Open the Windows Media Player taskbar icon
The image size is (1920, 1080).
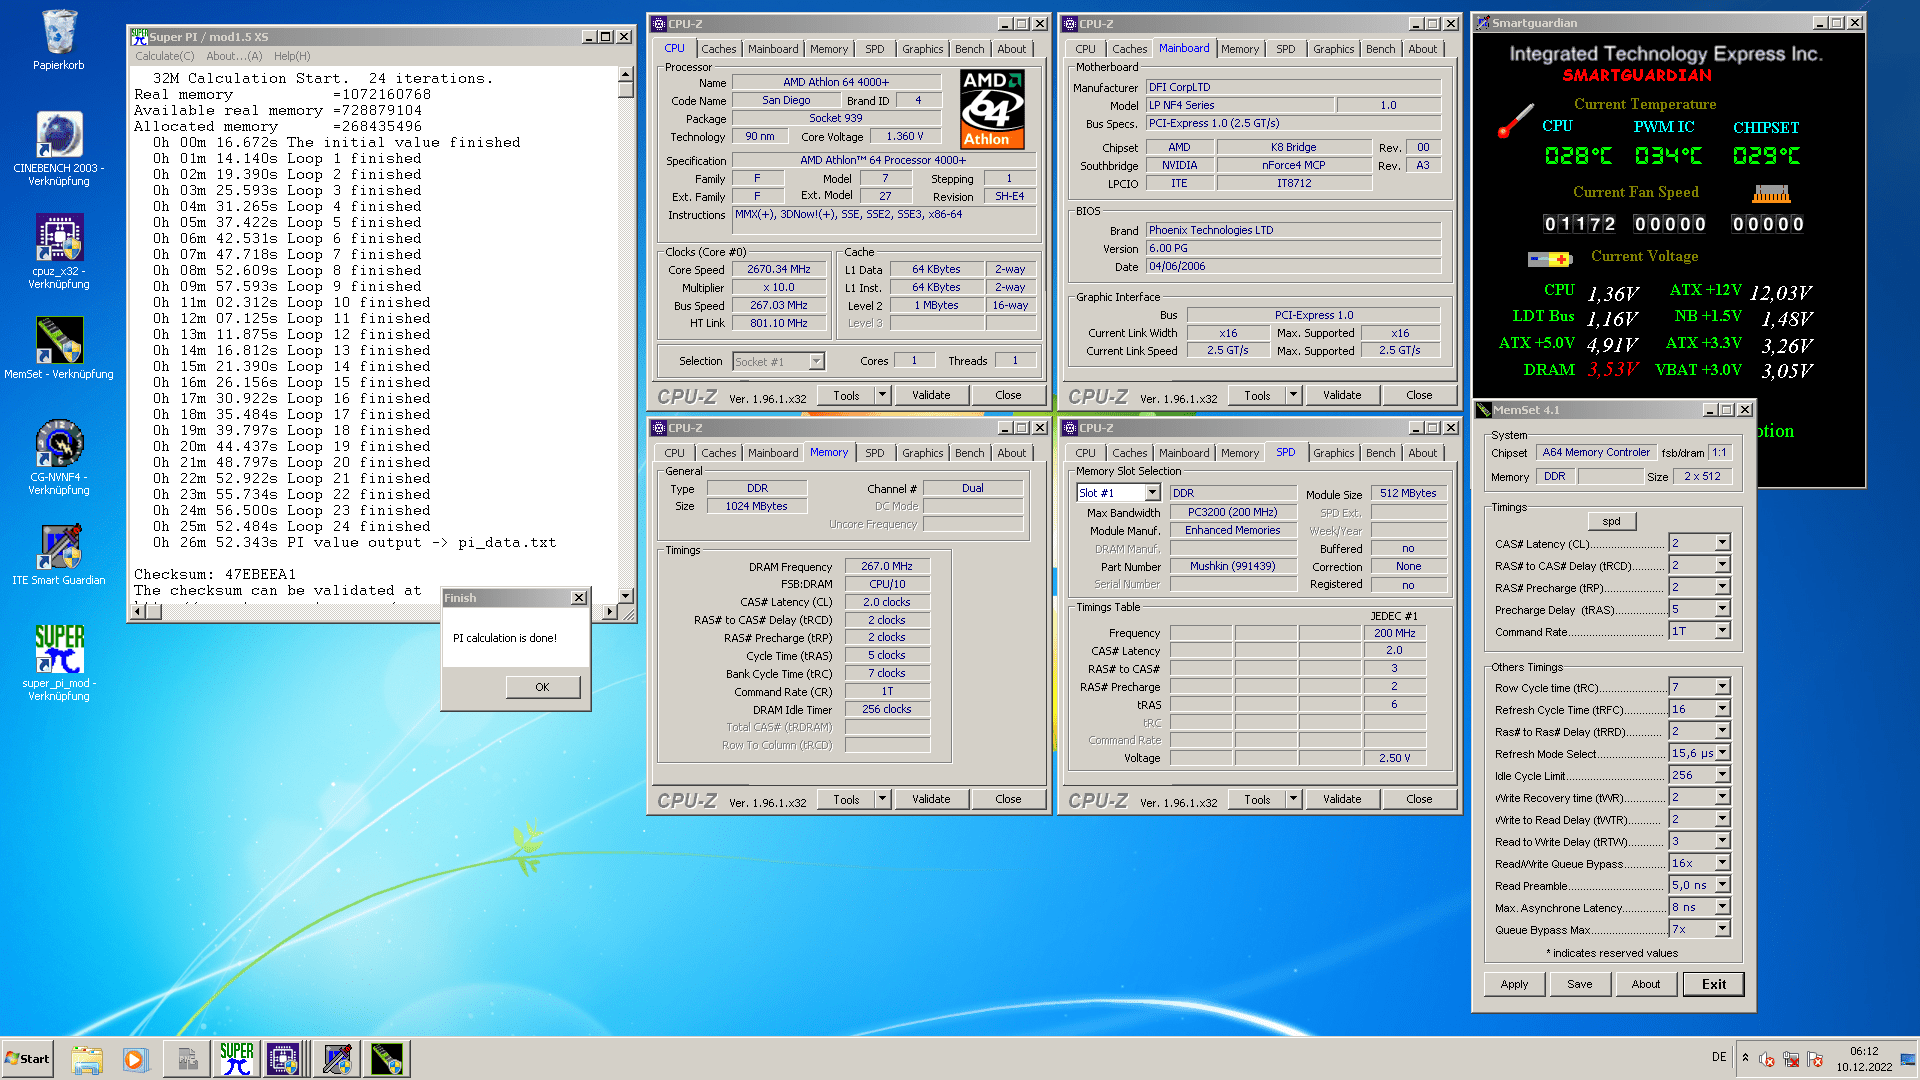(x=135, y=1059)
